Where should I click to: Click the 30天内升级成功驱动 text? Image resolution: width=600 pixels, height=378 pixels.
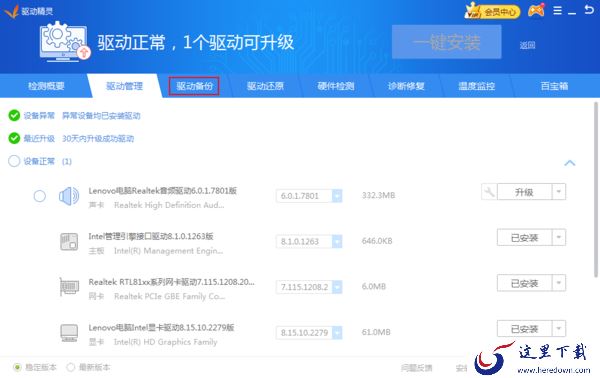click(98, 138)
